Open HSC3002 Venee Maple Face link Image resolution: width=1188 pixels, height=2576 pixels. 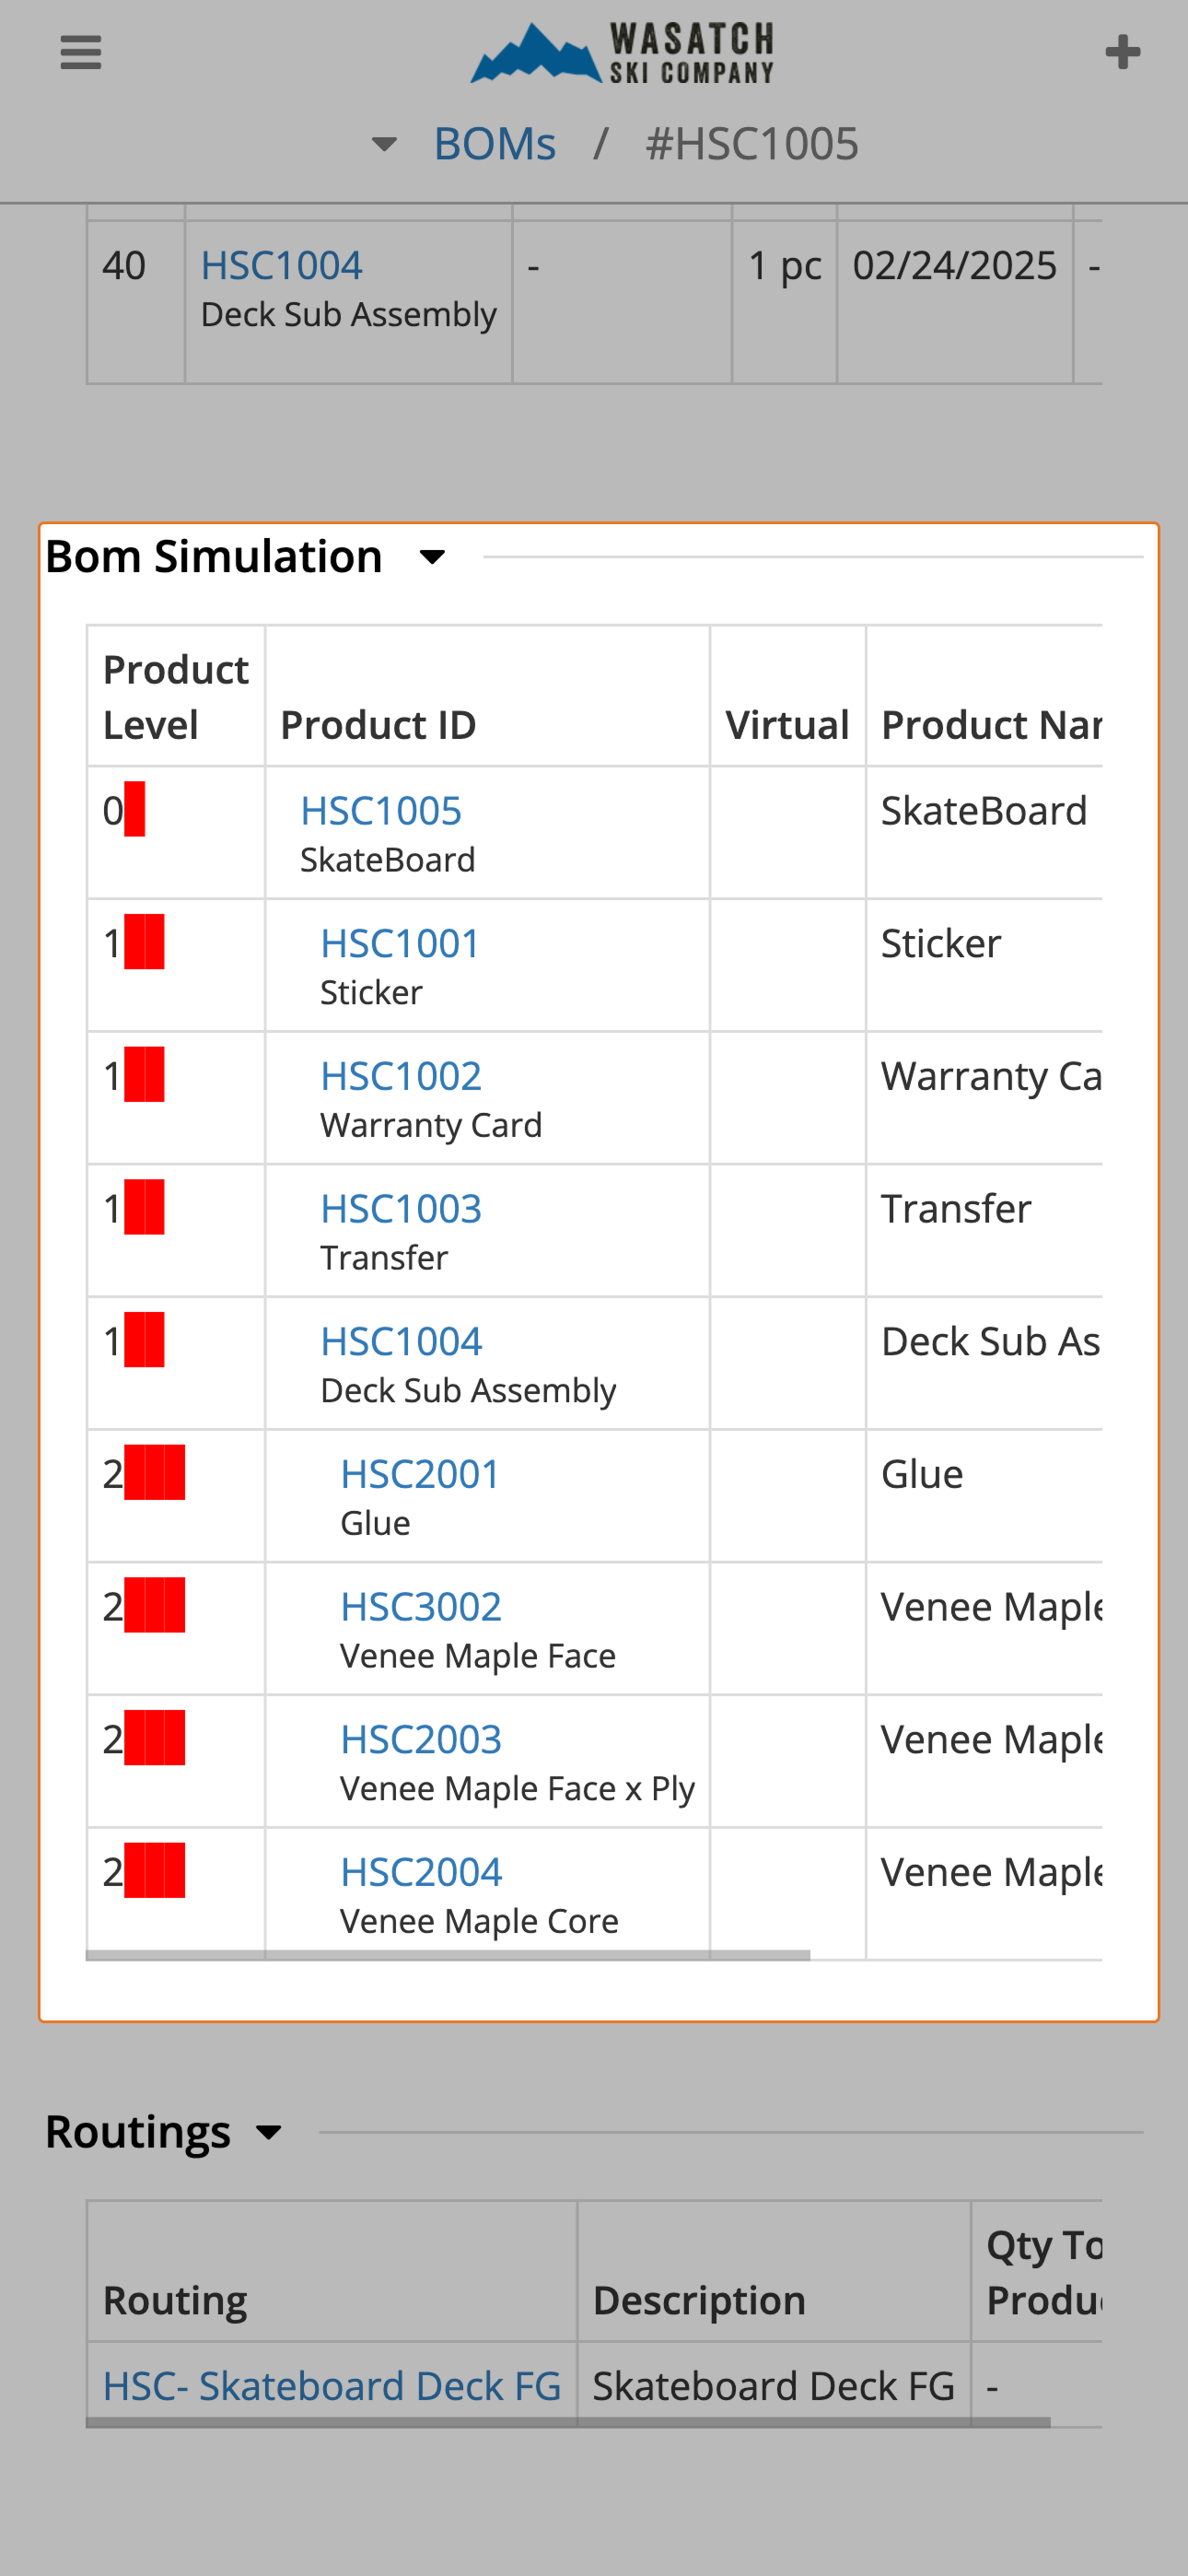coord(421,1607)
